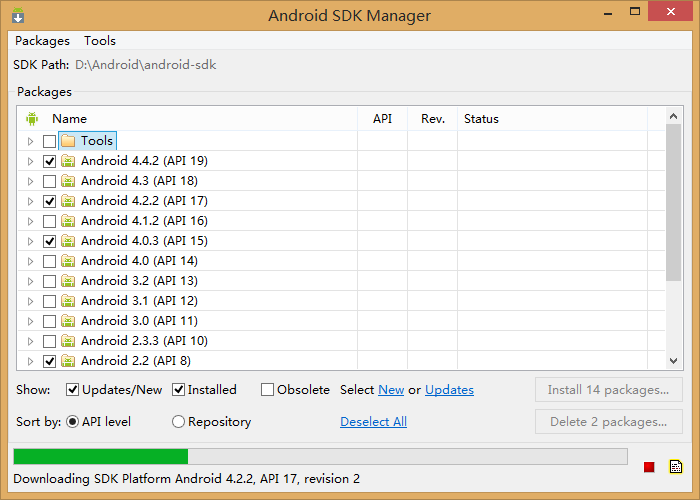Click the download progress bar
700x500 pixels.
pyautogui.click(x=320, y=457)
